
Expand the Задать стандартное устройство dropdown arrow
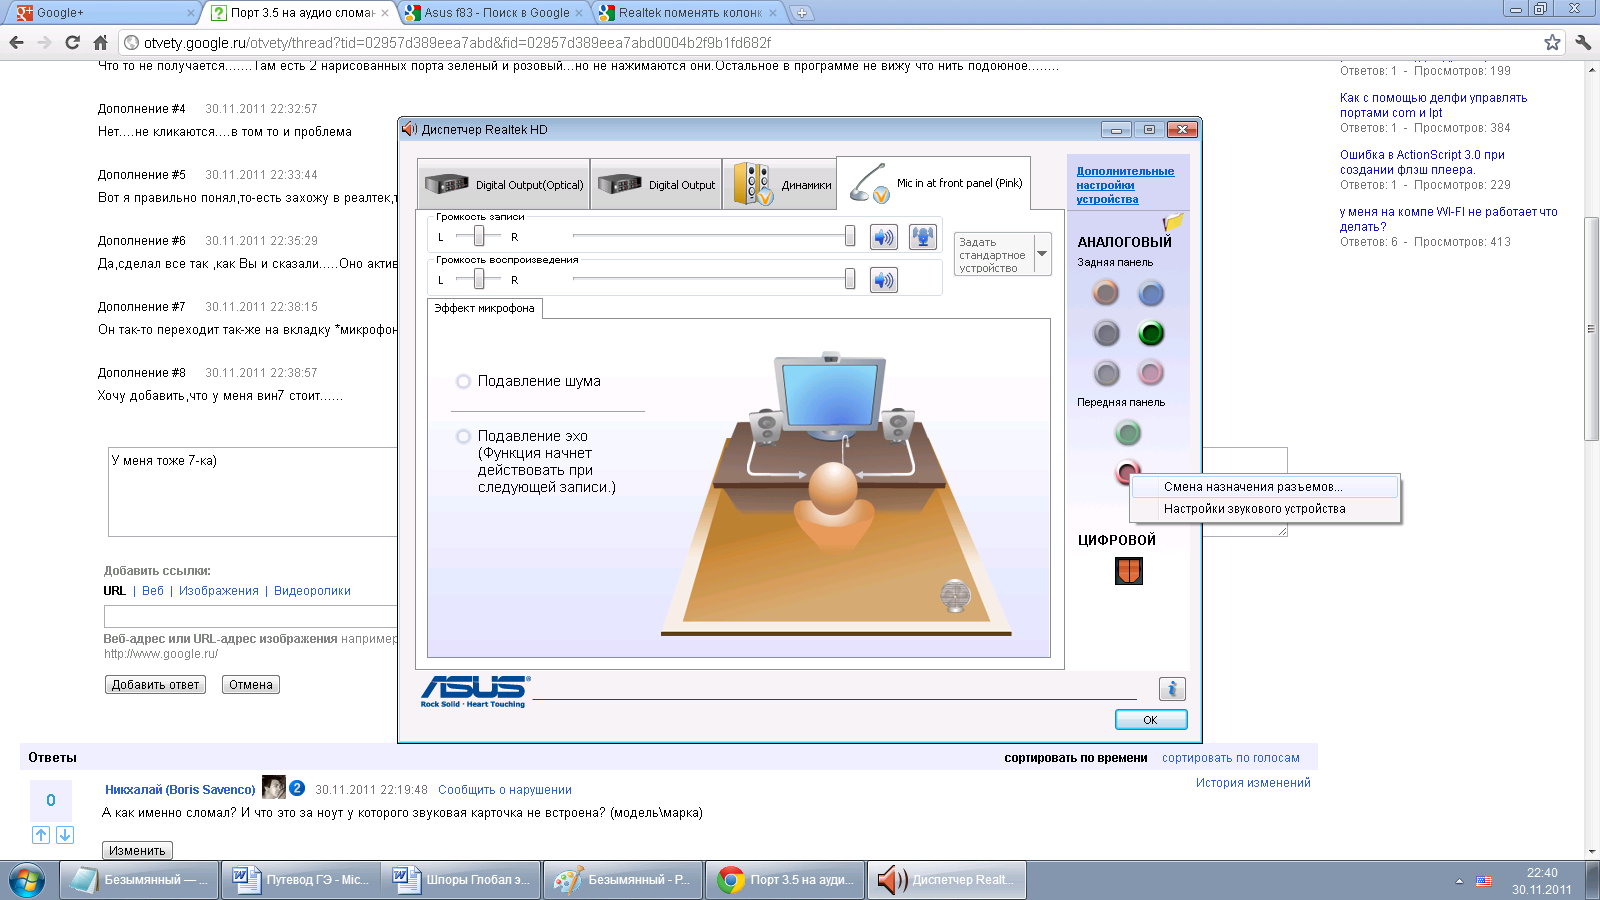point(1042,254)
